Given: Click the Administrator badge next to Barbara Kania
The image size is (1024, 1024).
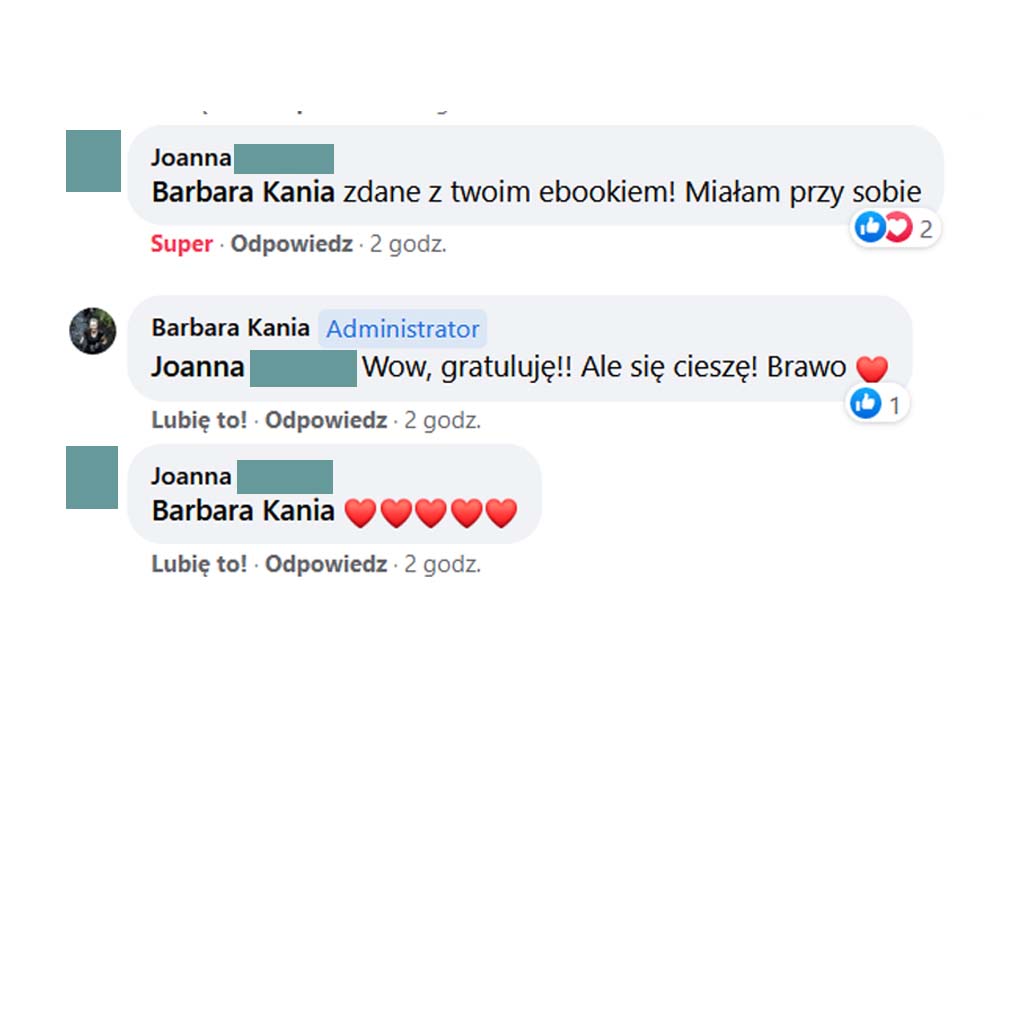Looking at the screenshot, I should point(402,328).
